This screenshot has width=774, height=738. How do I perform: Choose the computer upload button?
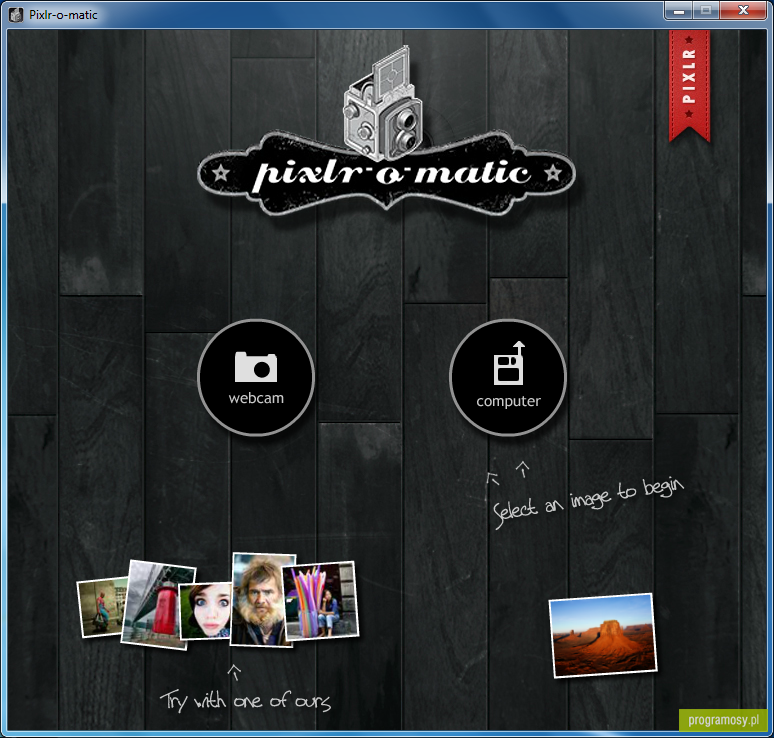point(508,377)
